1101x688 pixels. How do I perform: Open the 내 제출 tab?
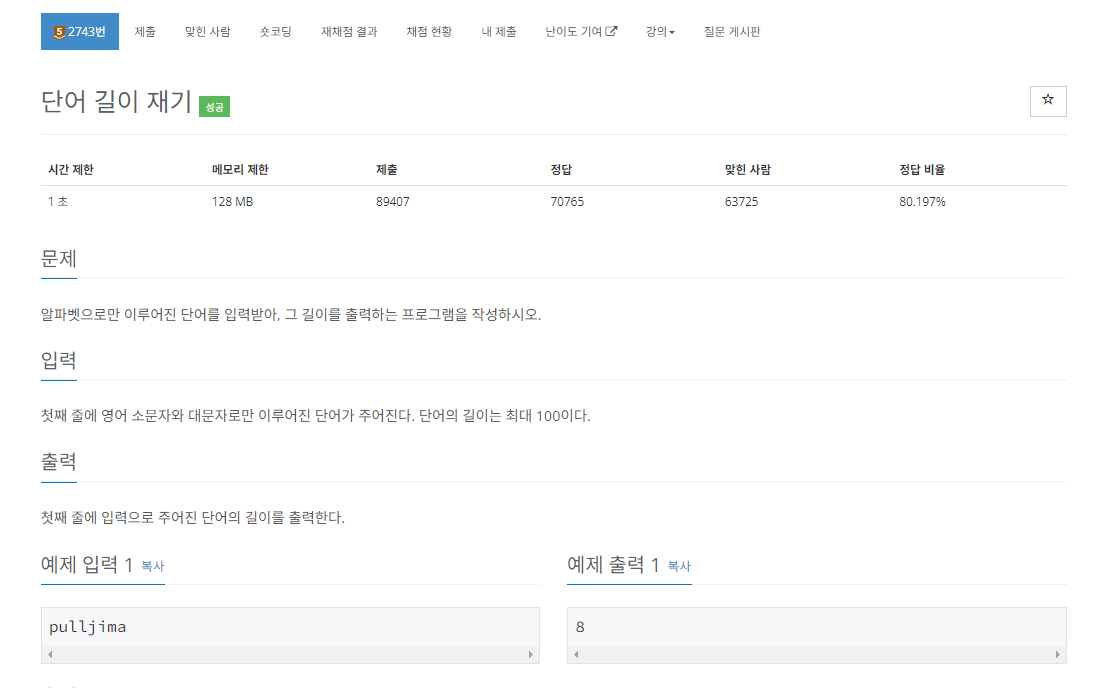[499, 32]
